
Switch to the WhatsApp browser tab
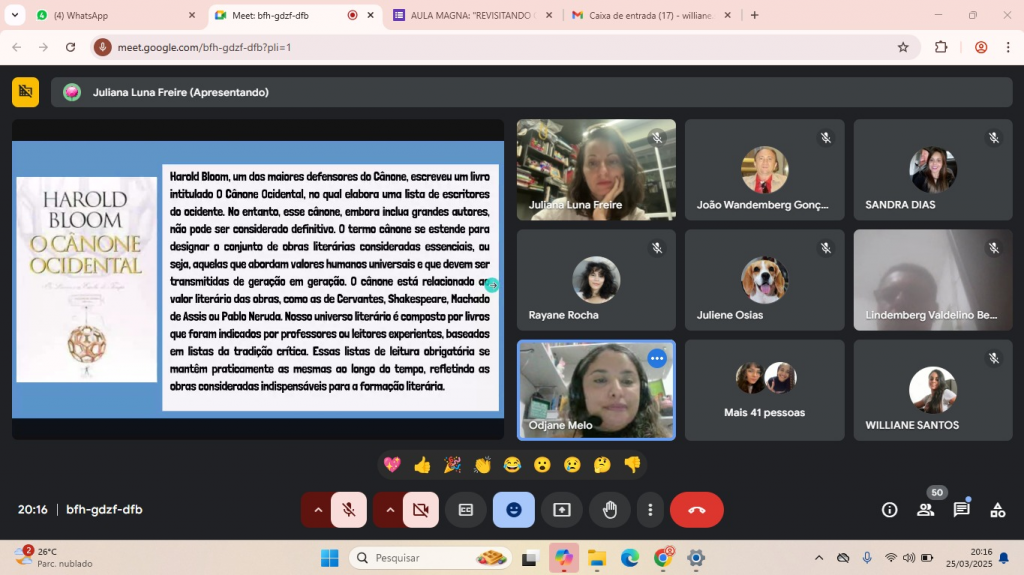tap(110, 16)
